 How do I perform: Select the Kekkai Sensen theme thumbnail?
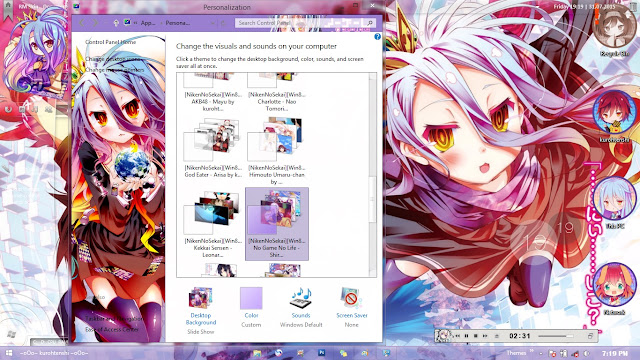[212, 224]
